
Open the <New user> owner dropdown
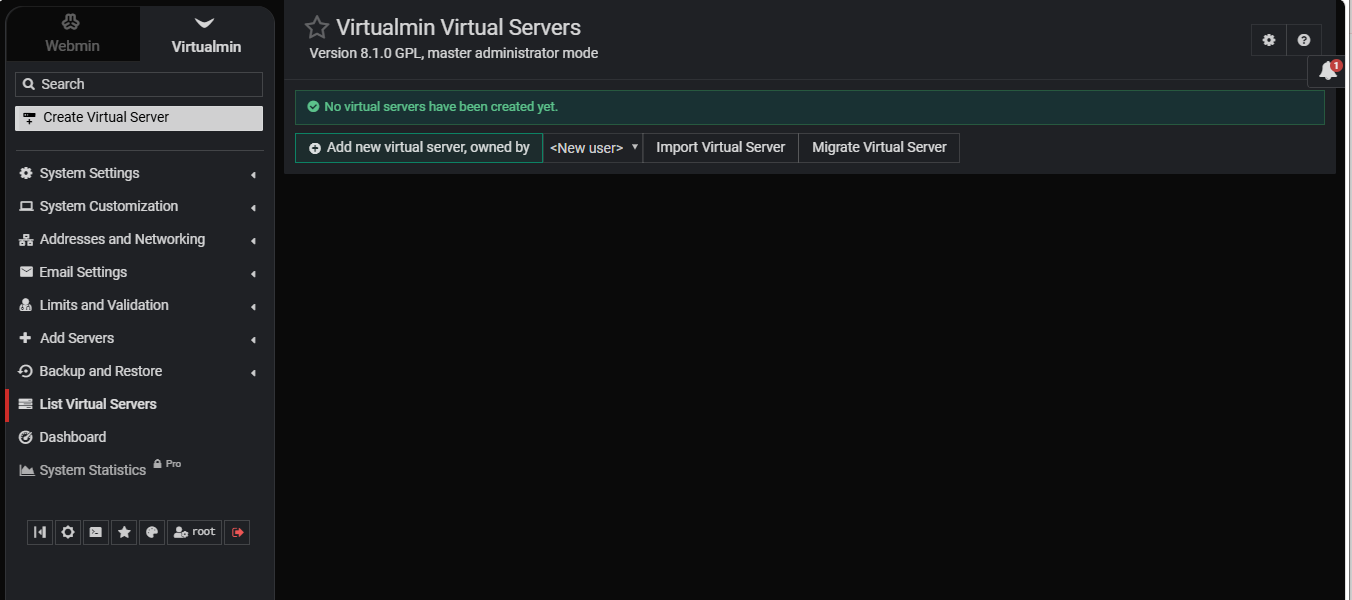coord(593,148)
